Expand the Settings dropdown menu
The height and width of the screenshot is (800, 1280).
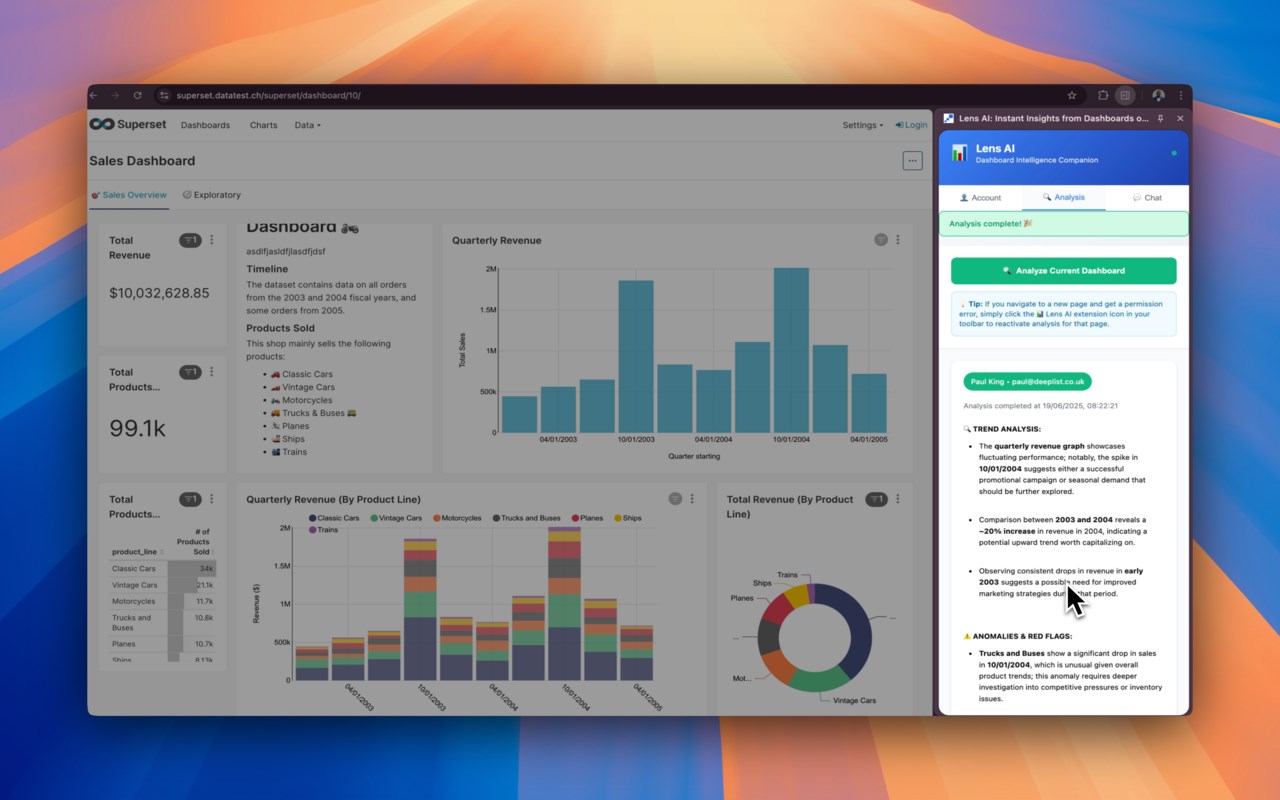[x=863, y=125]
